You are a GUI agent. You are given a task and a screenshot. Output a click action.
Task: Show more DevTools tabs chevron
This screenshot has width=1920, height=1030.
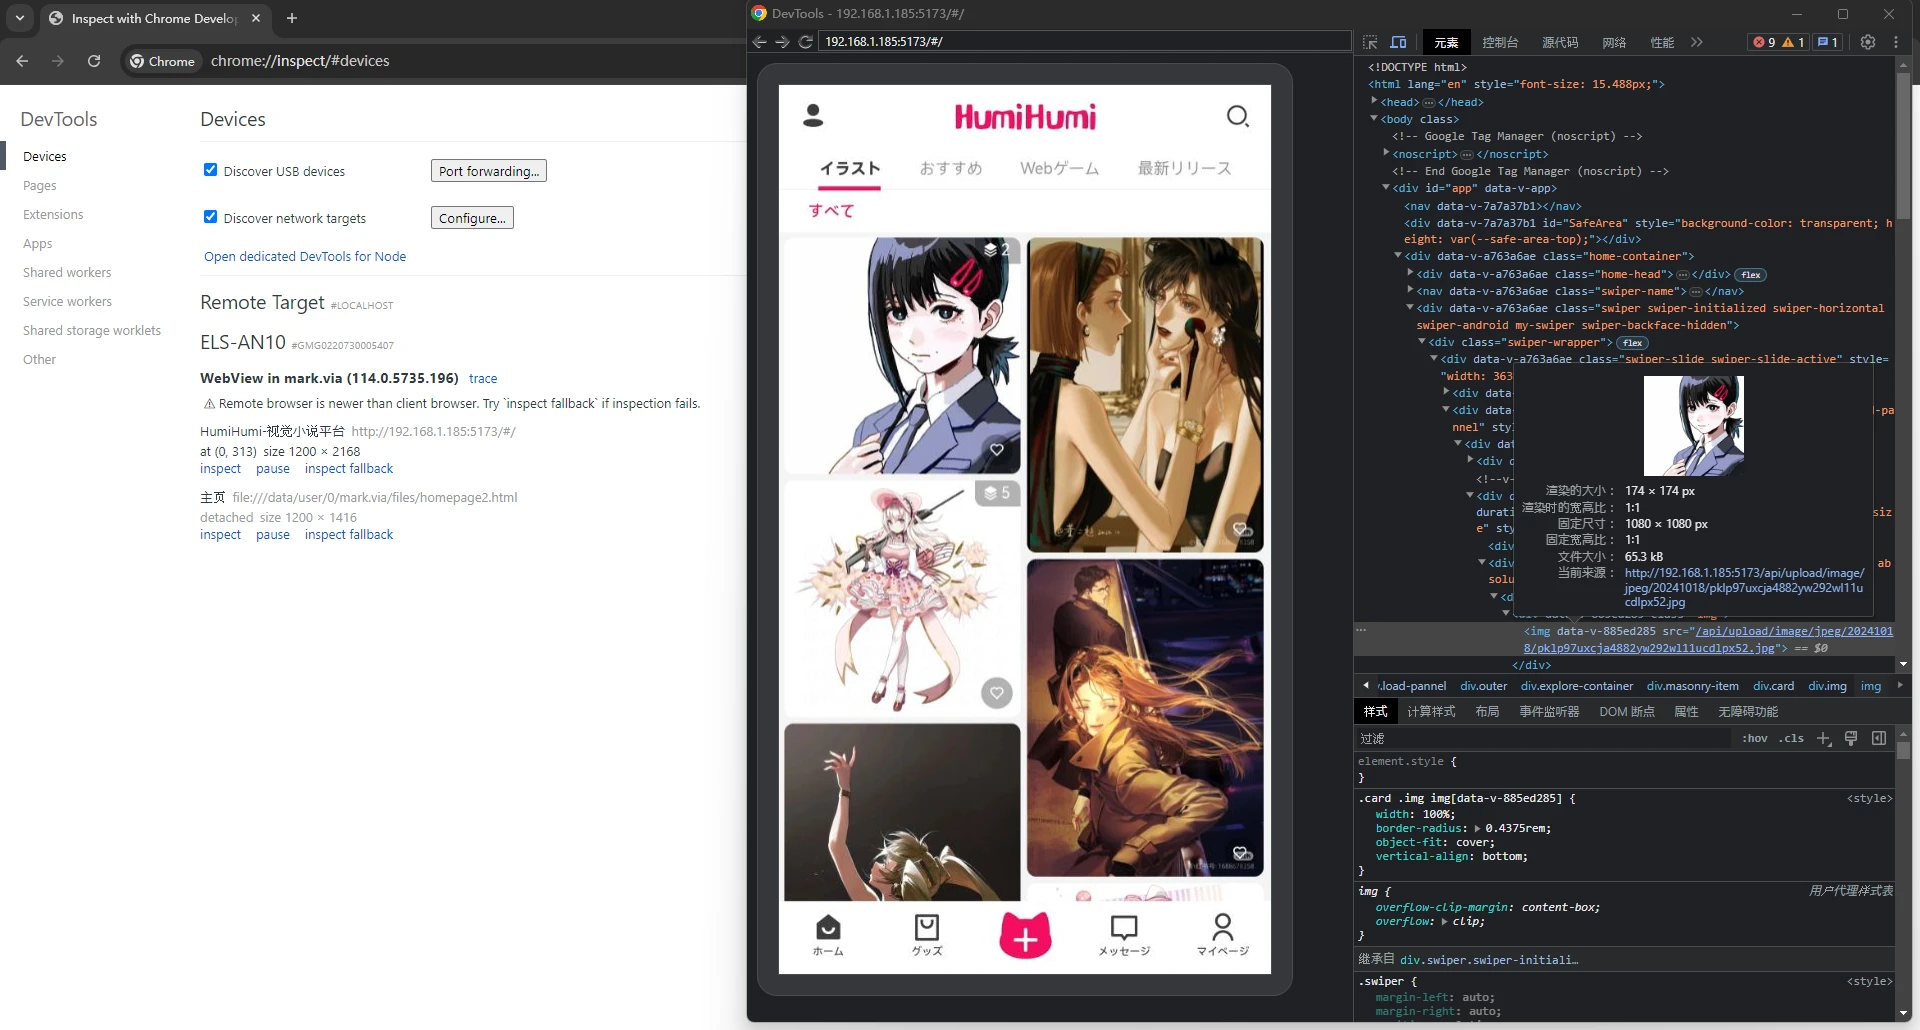(x=1696, y=42)
